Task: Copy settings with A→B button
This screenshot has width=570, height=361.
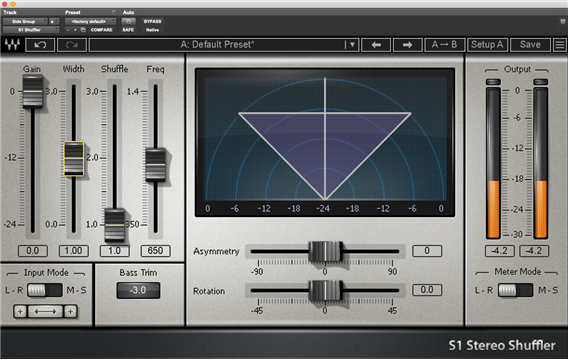Action: (444, 45)
